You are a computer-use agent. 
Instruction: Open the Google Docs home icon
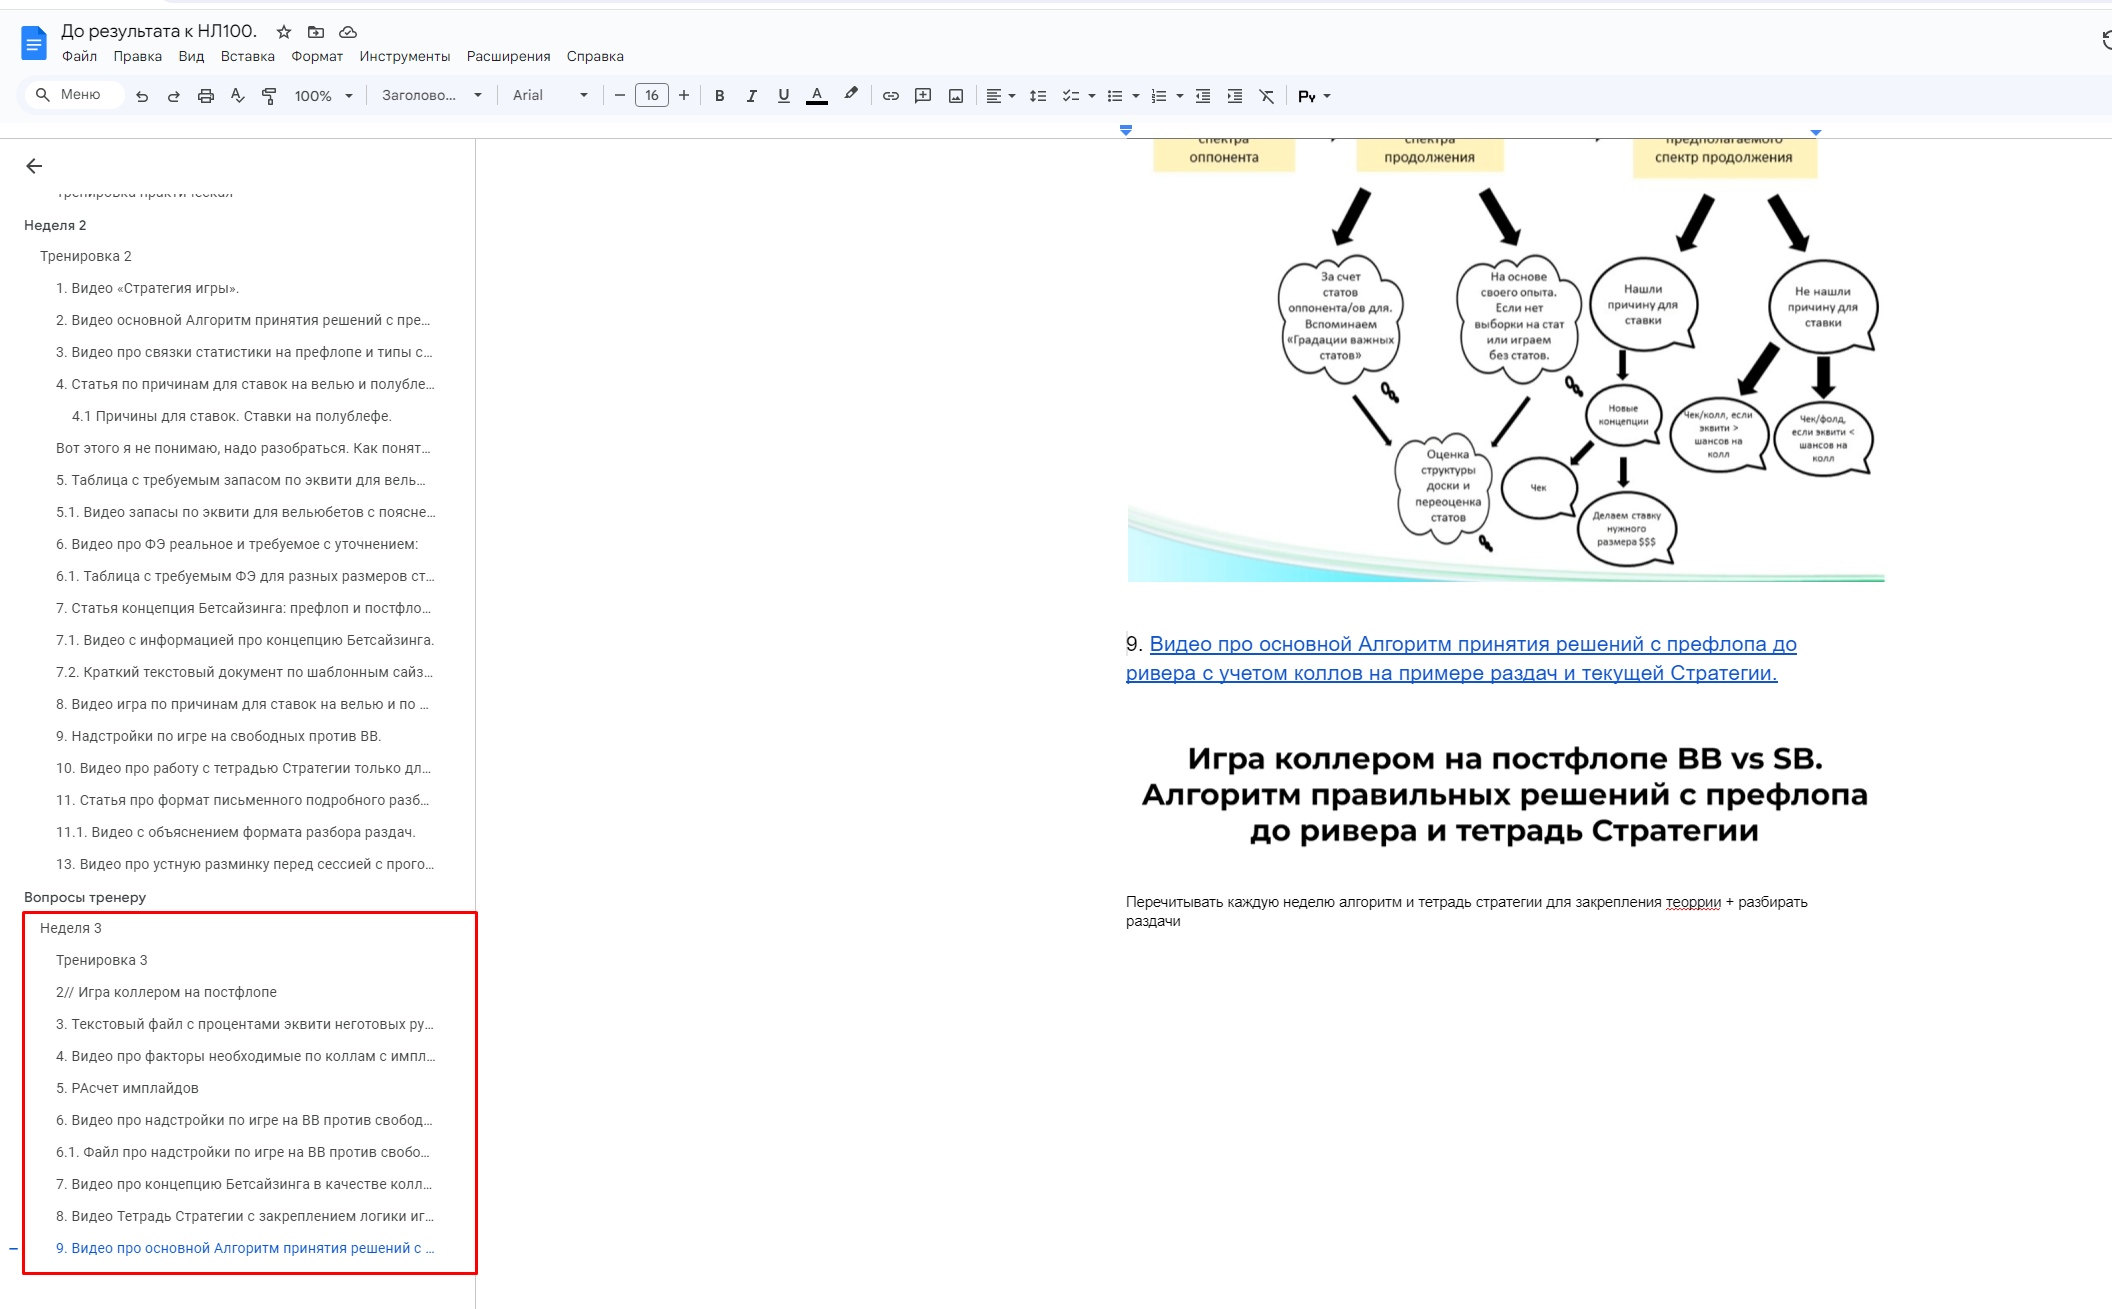pos(33,43)
